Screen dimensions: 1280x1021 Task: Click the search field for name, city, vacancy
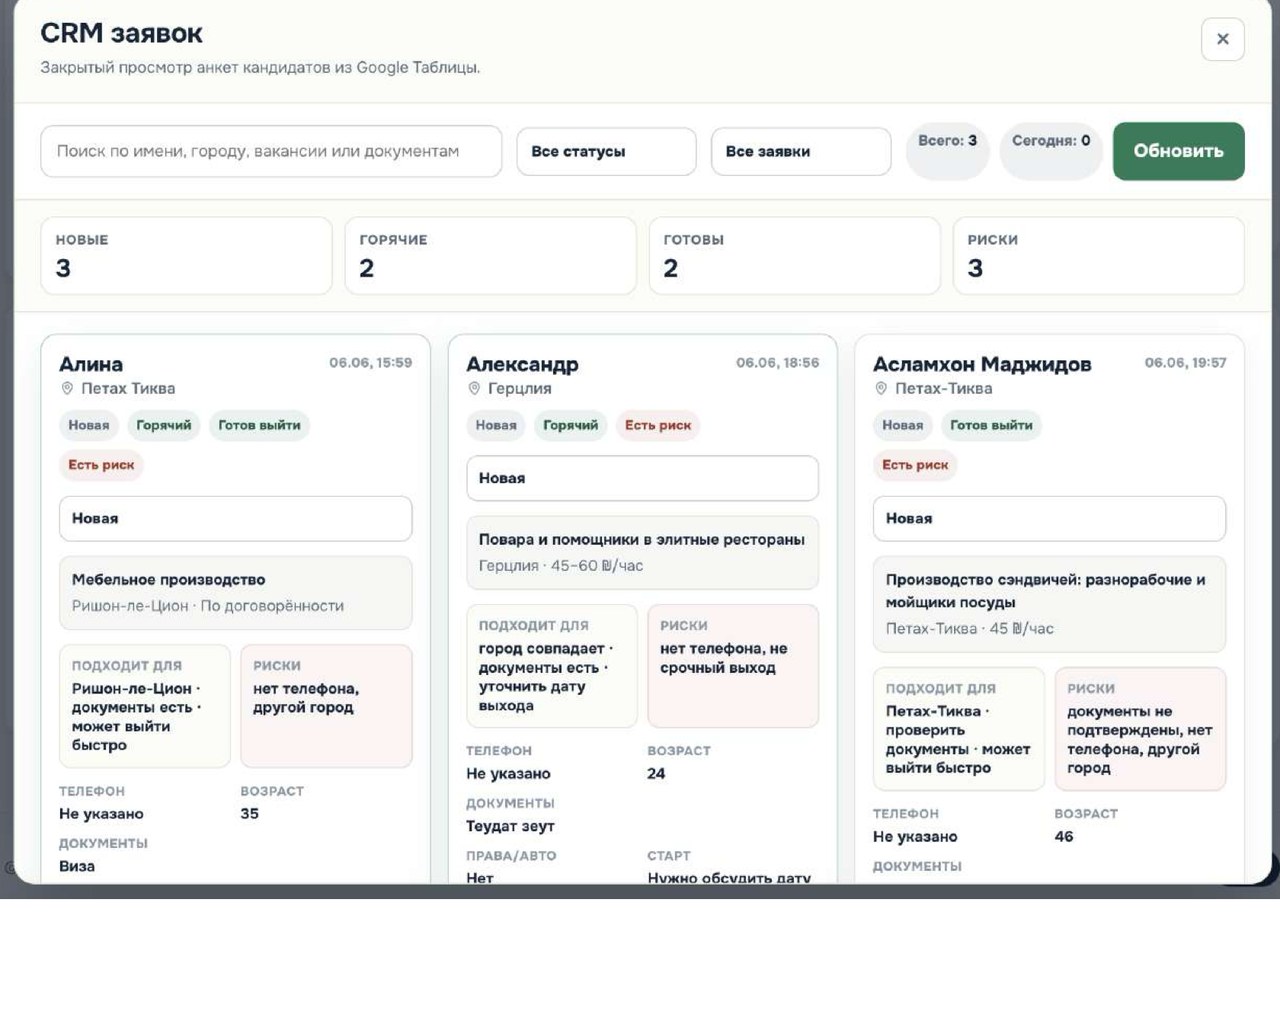coord(271,151)
